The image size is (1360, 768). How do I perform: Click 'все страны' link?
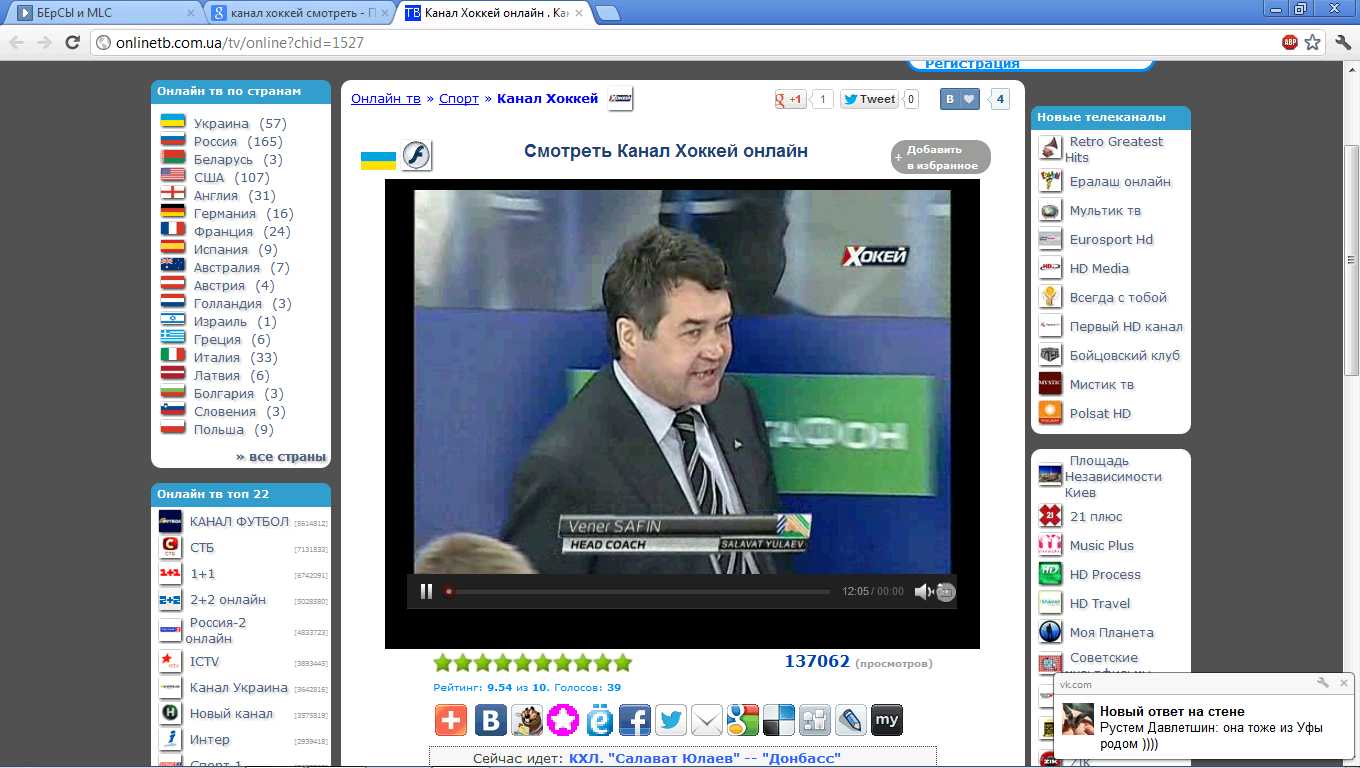(281, 456)
